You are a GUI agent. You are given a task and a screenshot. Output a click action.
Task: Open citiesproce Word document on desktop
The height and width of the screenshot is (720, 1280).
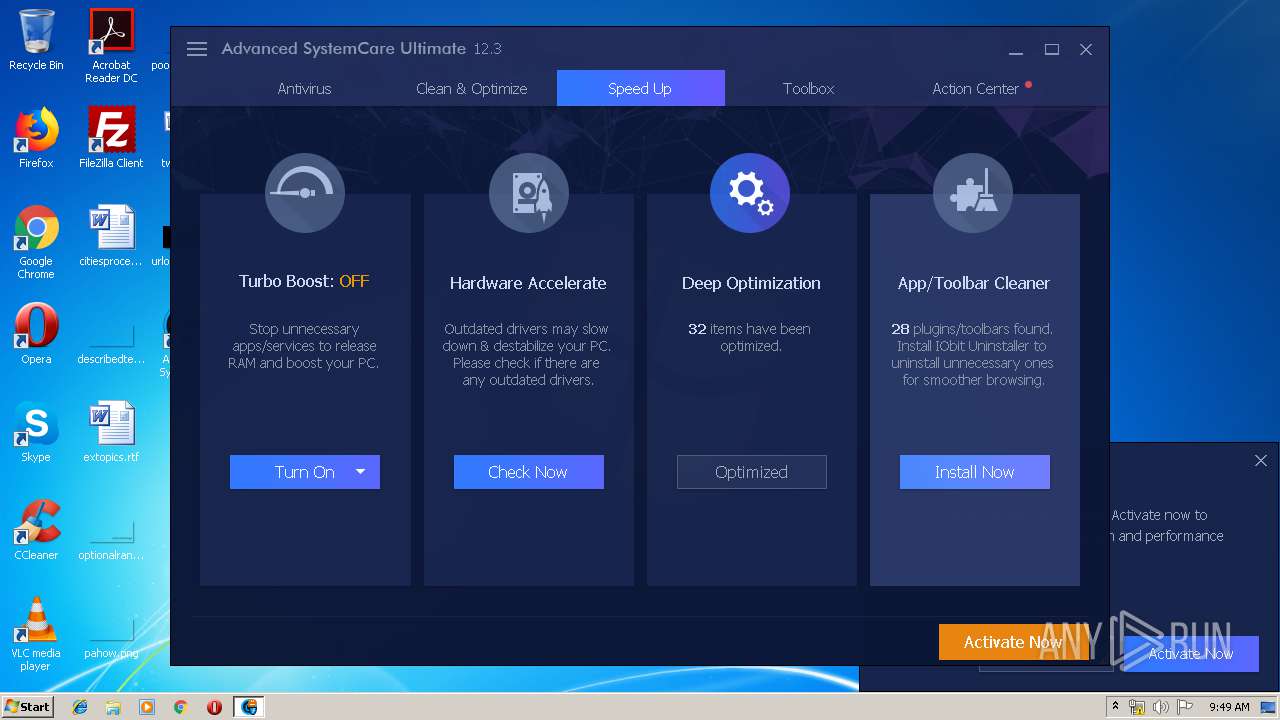click(111, 236)
